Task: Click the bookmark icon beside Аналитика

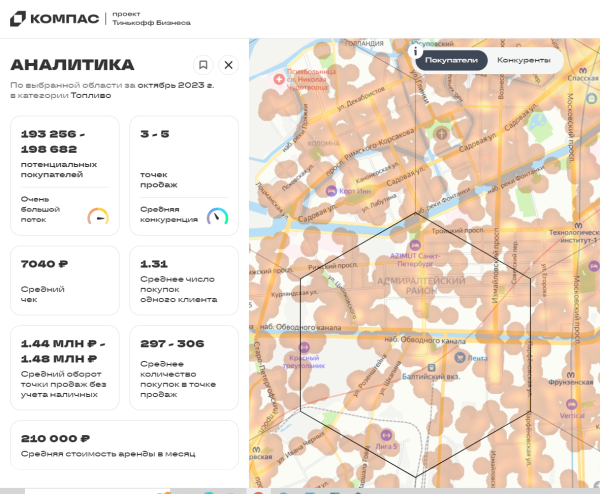Action: tap(203, 65)
